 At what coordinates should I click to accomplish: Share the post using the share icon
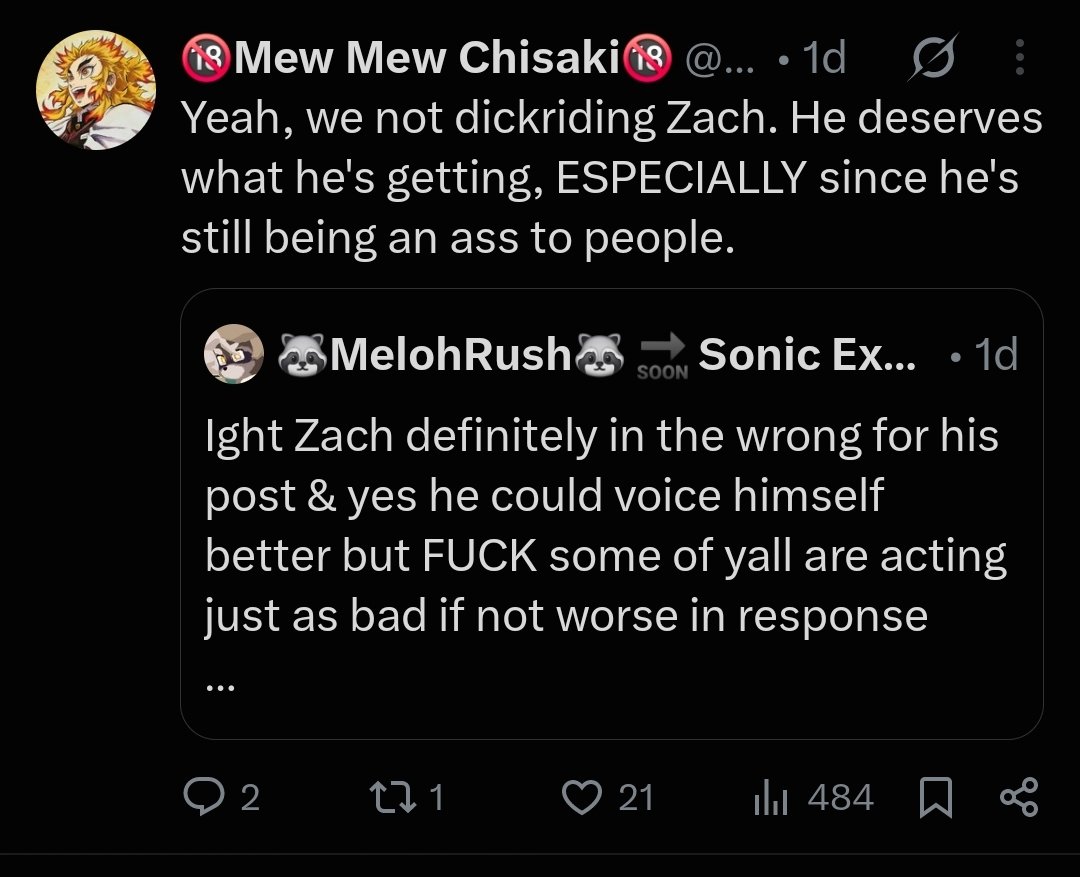[x=1019, y=797]
